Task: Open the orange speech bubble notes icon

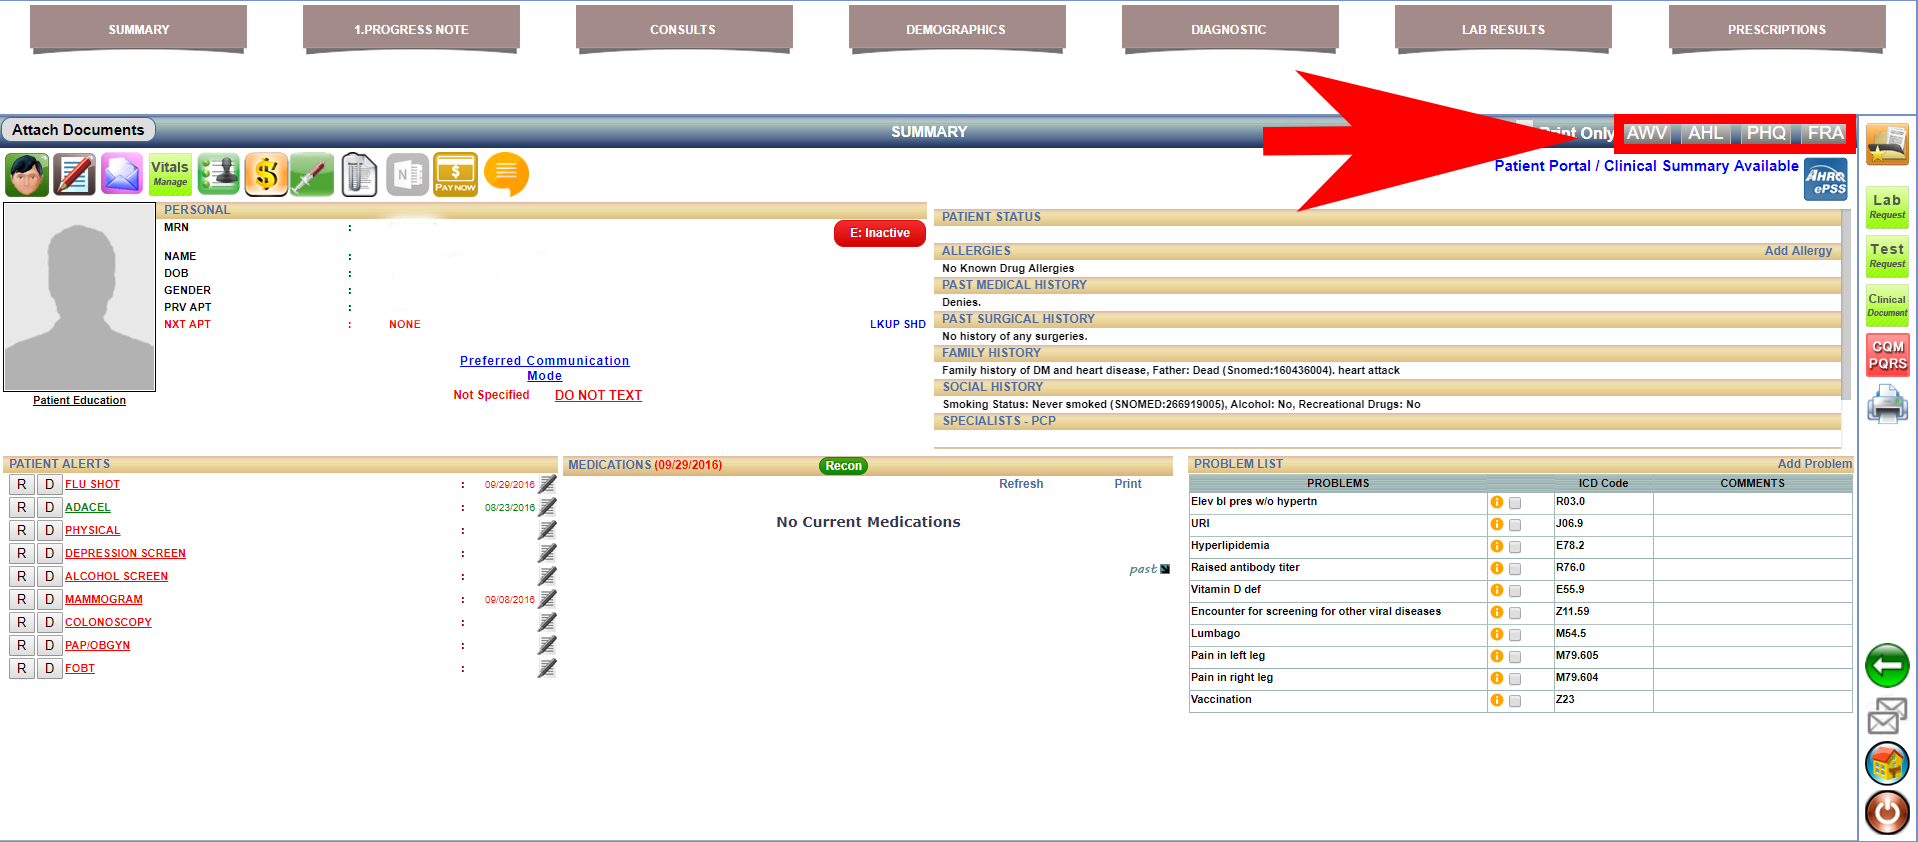Action: point(506,174)
